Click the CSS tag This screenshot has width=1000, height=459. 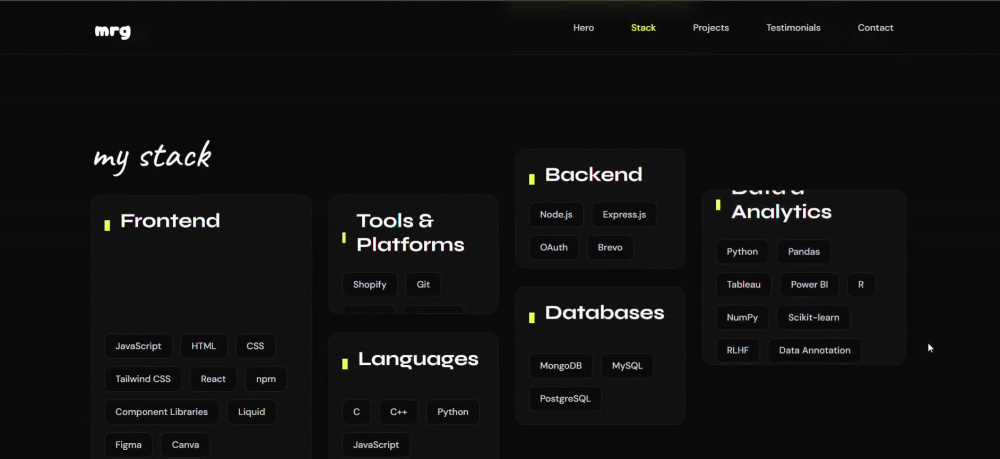255,346
